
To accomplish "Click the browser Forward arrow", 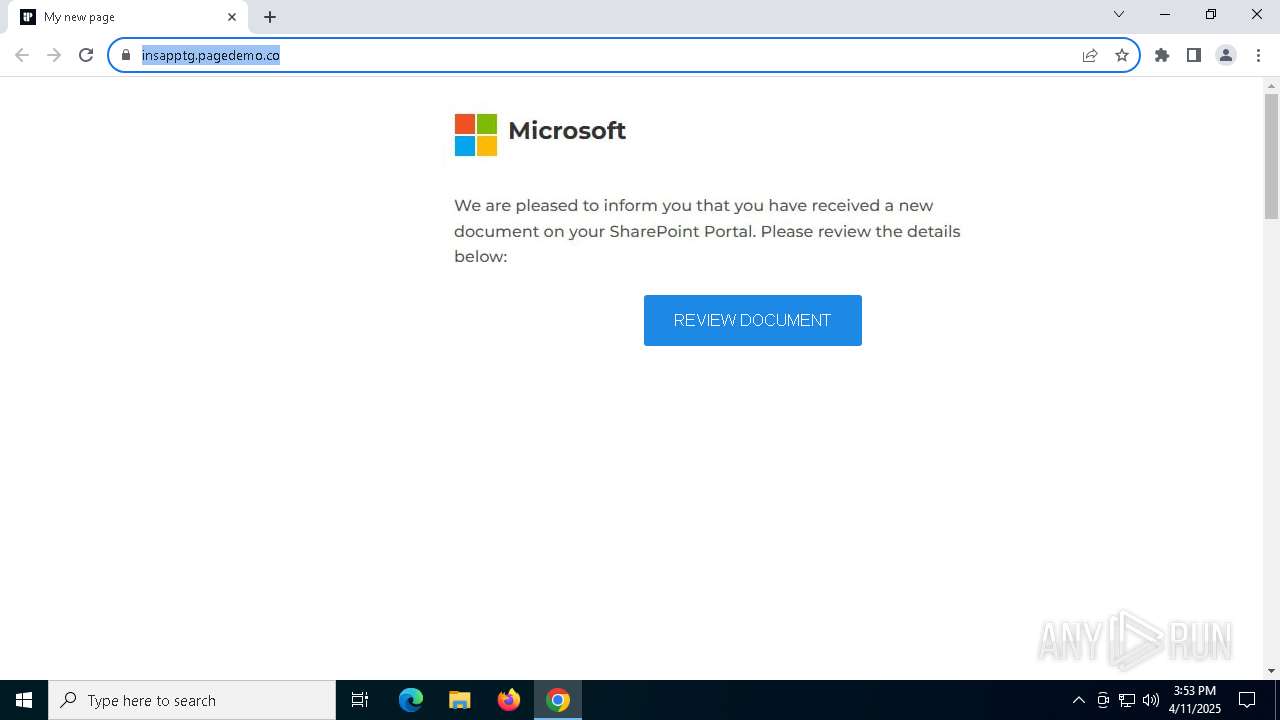I will [x=54, y=55].
